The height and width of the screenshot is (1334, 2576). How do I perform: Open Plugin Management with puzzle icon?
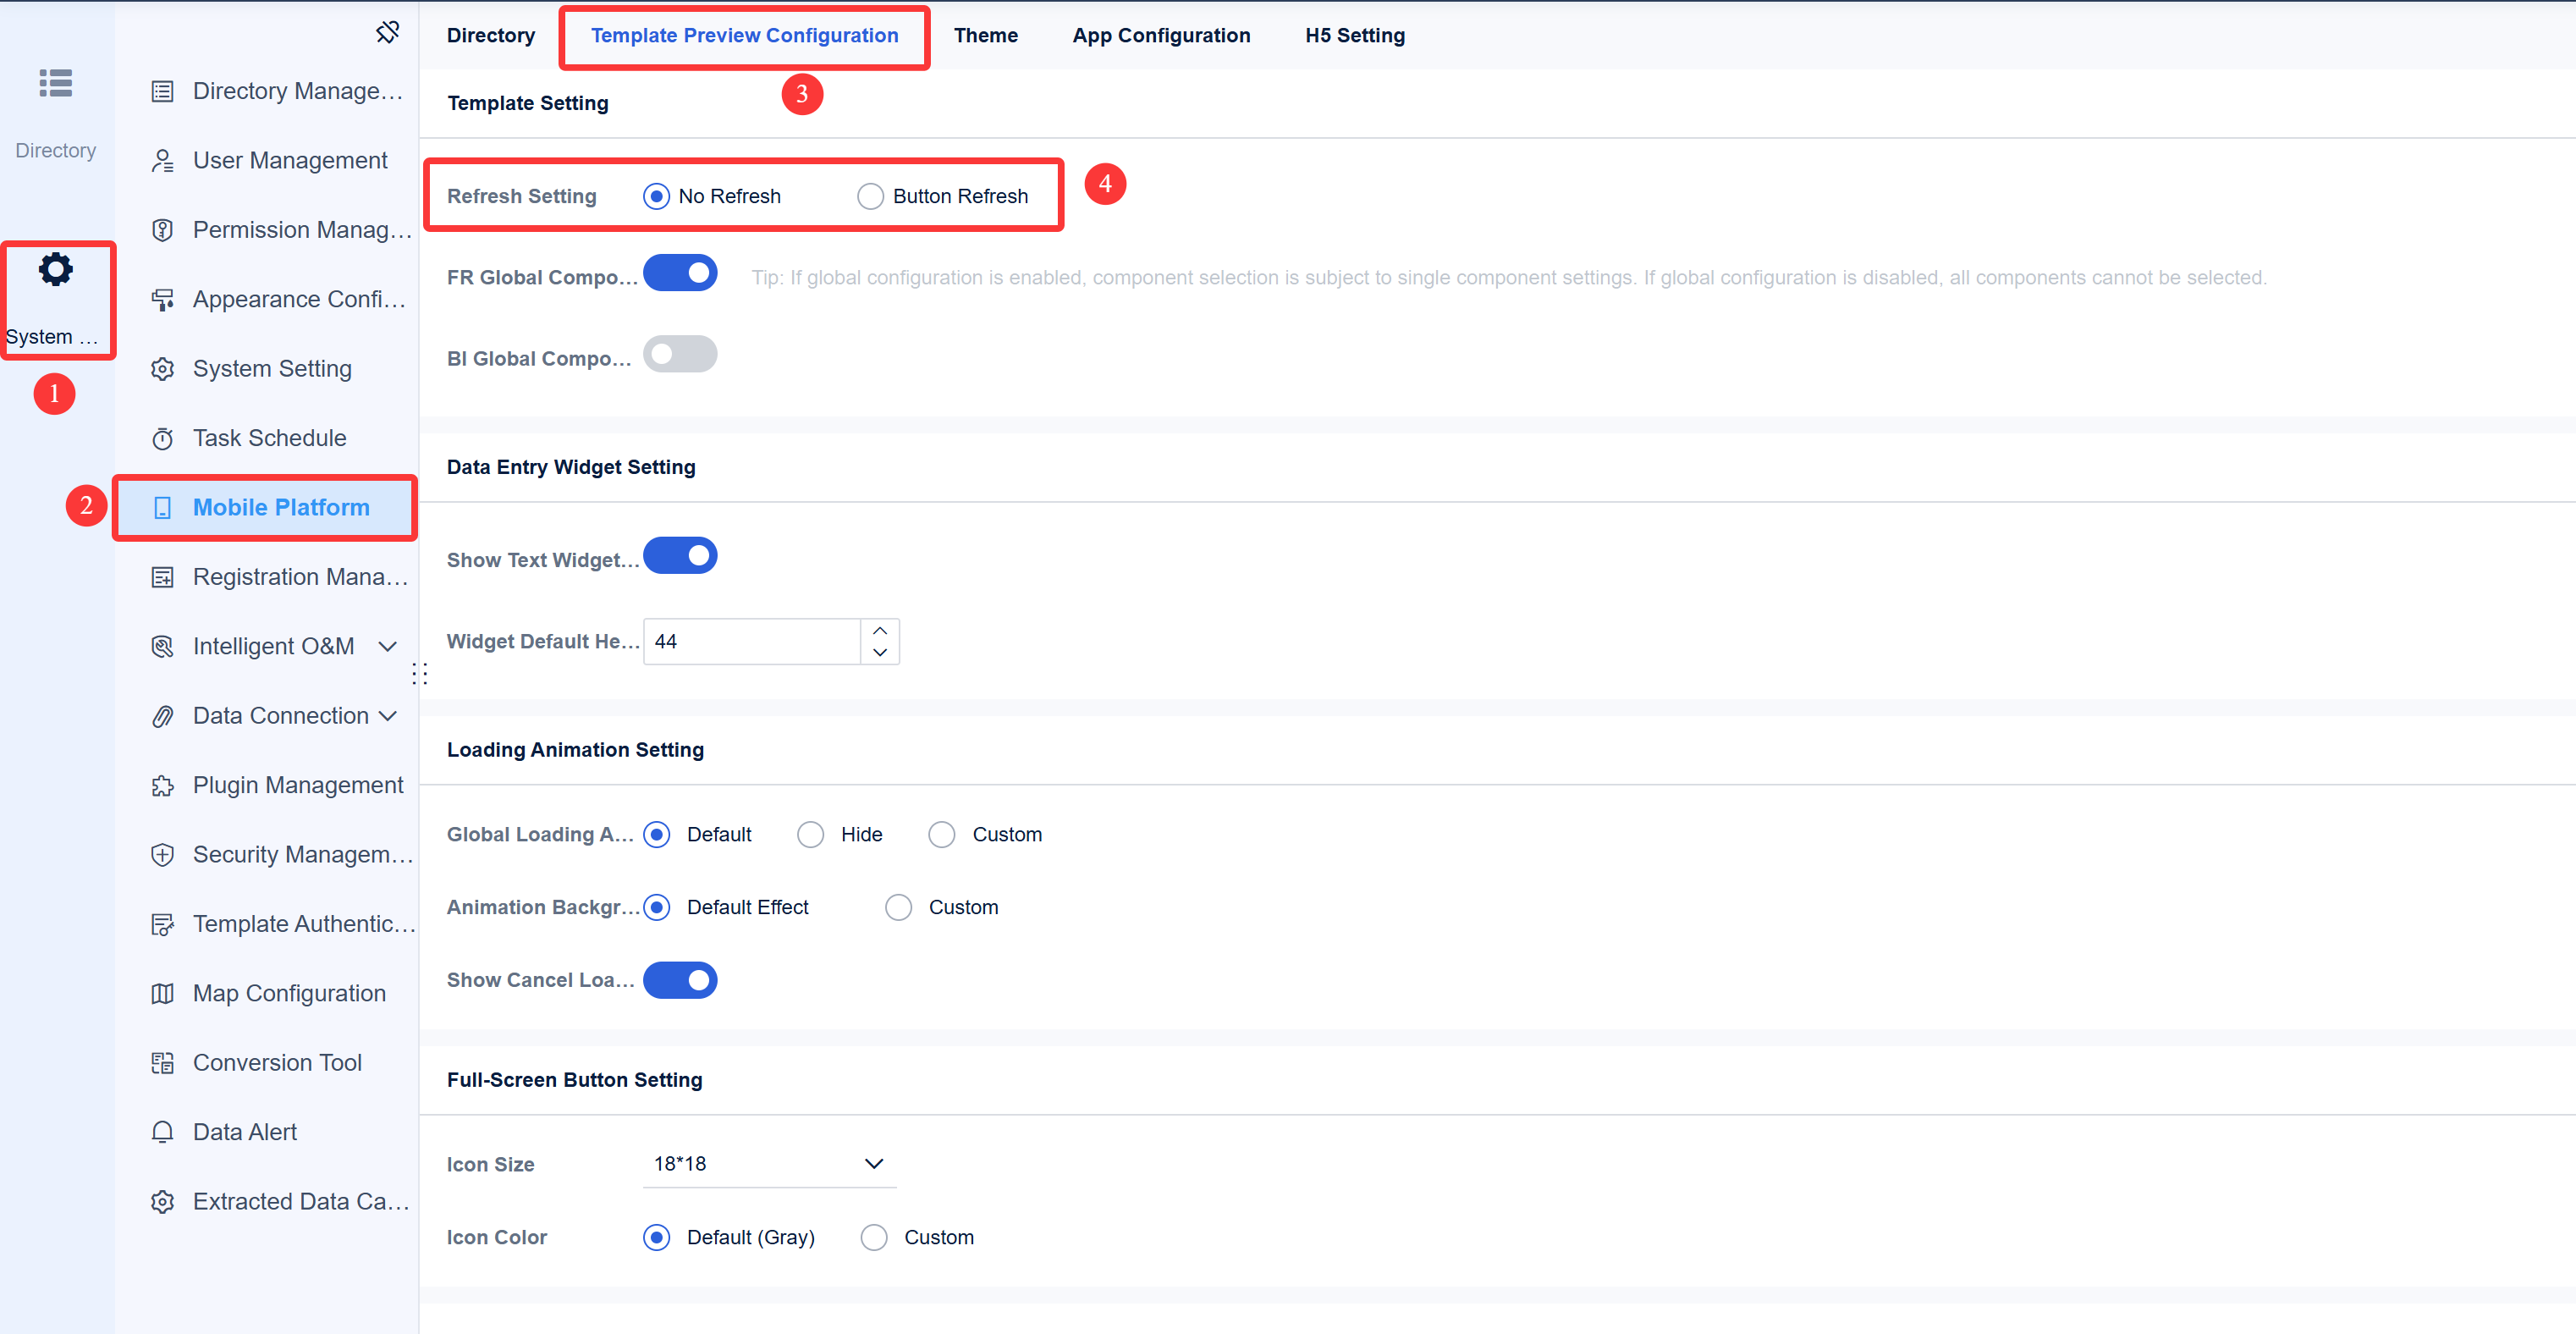[x=297, y=785]
